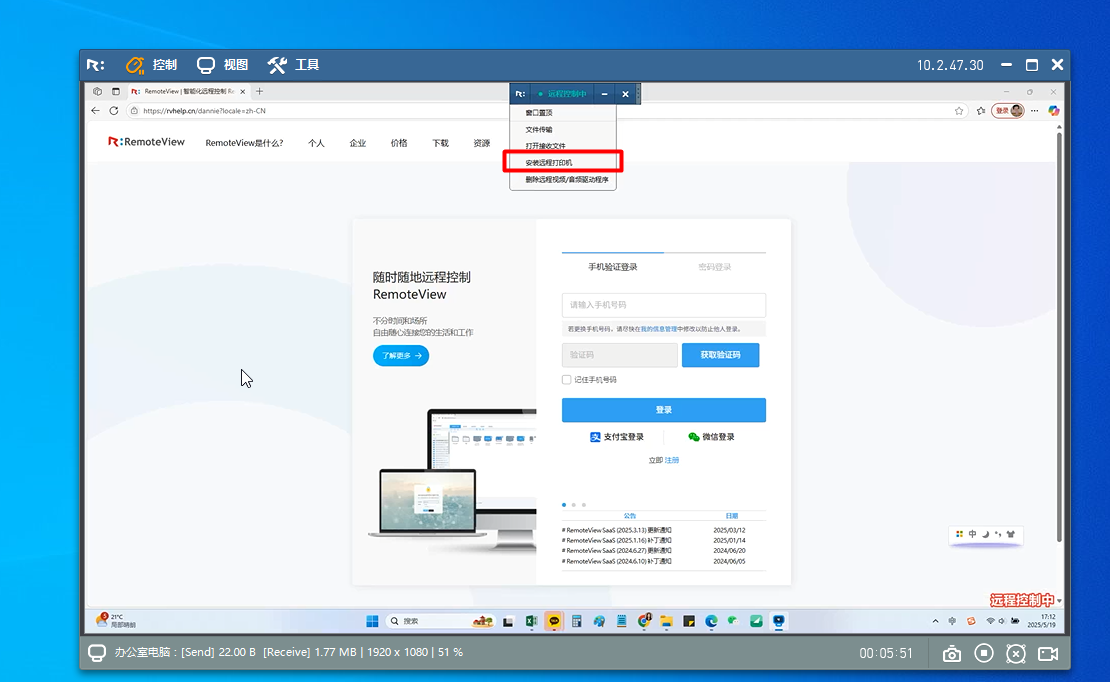The width and height of the screenshot is (1110, 682).
Task: Click the screen record video camera icon
Action: tap(1048, 654)
